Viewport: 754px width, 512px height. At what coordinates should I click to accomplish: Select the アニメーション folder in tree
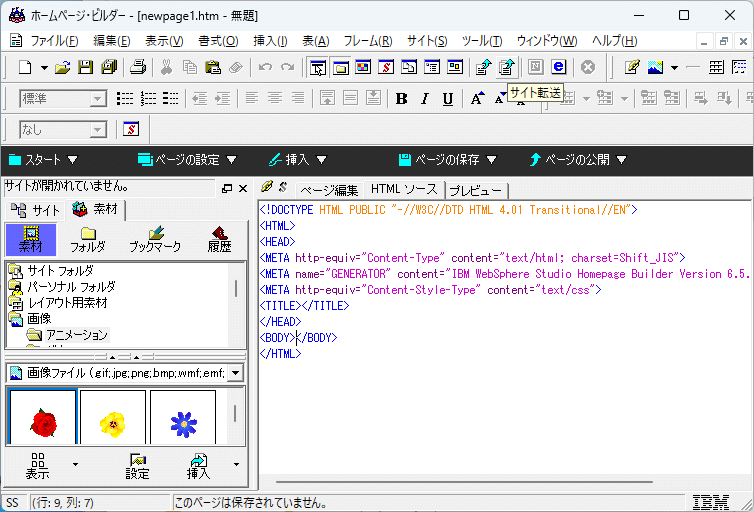pos(73,335)
